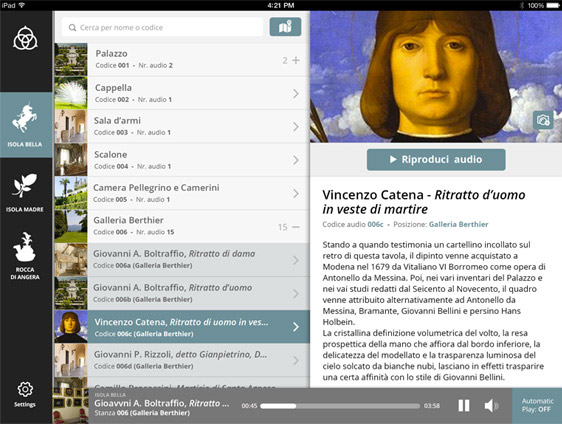
Task: Tap Stanza 006 (Galleria Berthier) text
Action: click(142, 413)
